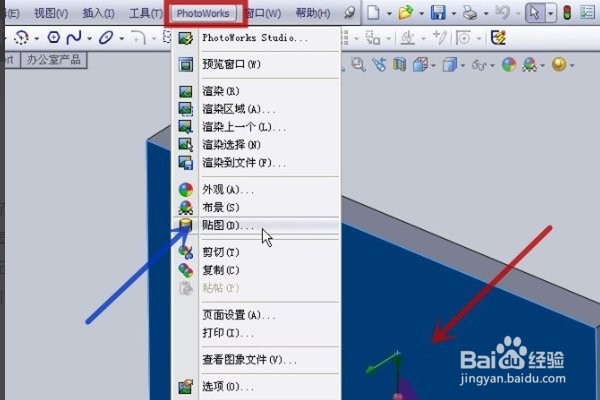
Task: Expand the Display Style dropdown arrow
Action: pos(463,65)
